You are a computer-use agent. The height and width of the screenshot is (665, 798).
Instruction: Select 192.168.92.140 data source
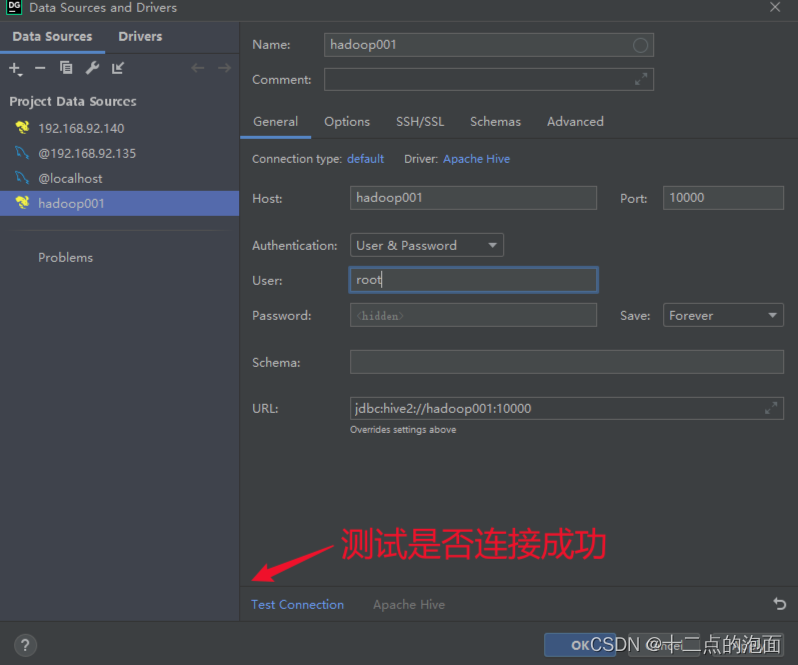(120, 128)
